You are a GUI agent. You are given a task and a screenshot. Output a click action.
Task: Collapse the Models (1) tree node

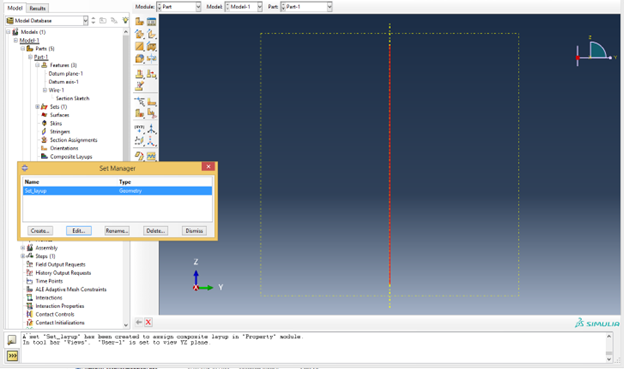point(8,32)
